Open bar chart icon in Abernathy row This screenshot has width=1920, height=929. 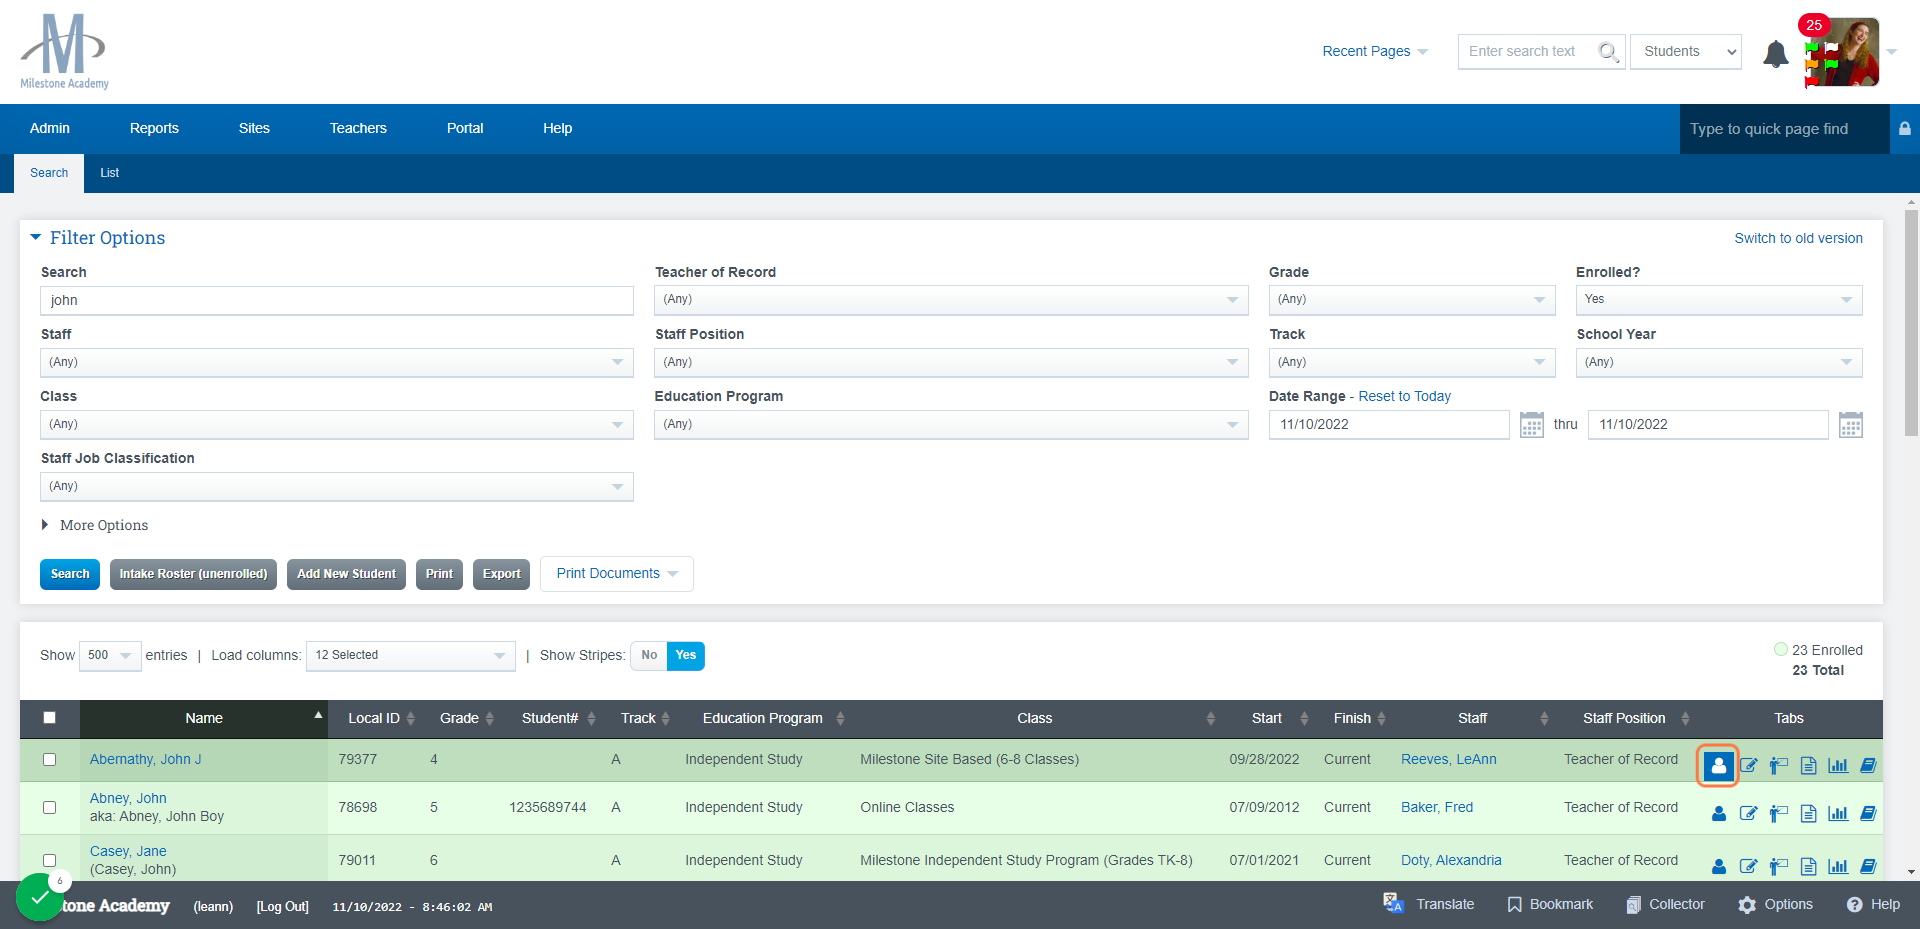1838,766
